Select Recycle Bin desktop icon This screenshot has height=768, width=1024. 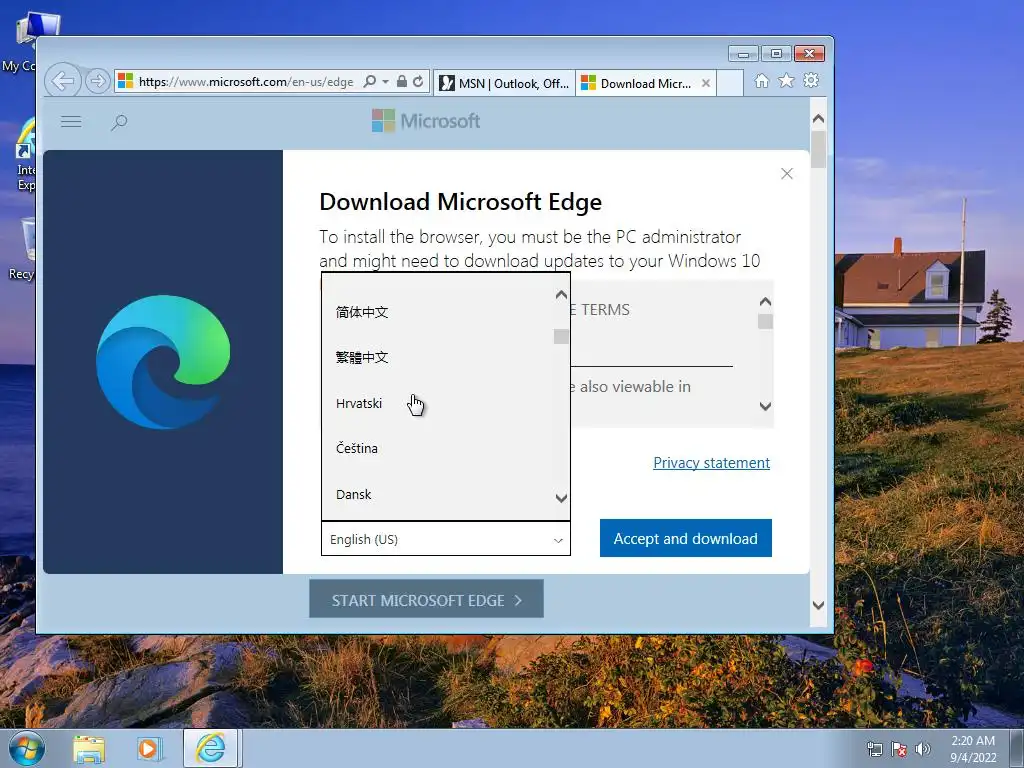point(25,249)
